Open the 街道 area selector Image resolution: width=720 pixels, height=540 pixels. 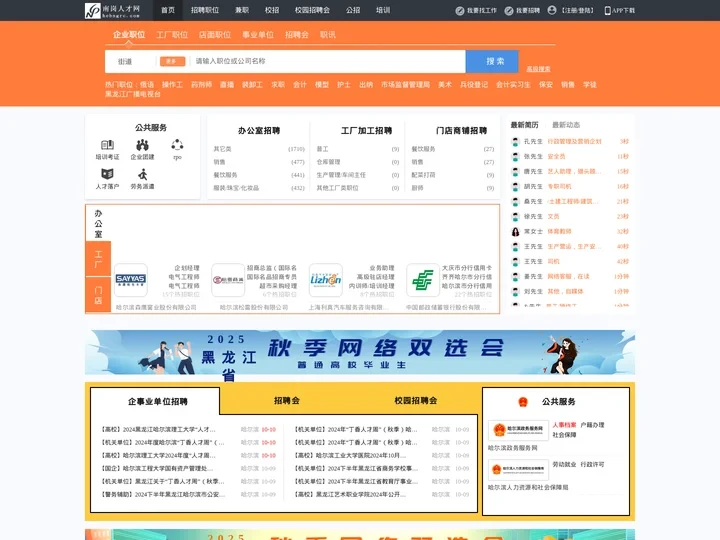pyautogui.click(x=125, y=61)
